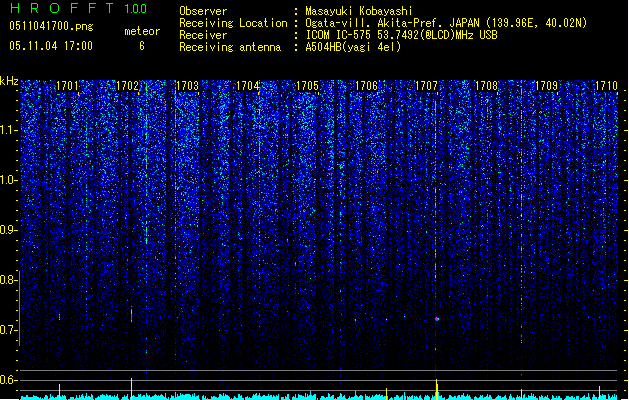
Task: Click the 1708 time marker
Action: click(486, 86)
